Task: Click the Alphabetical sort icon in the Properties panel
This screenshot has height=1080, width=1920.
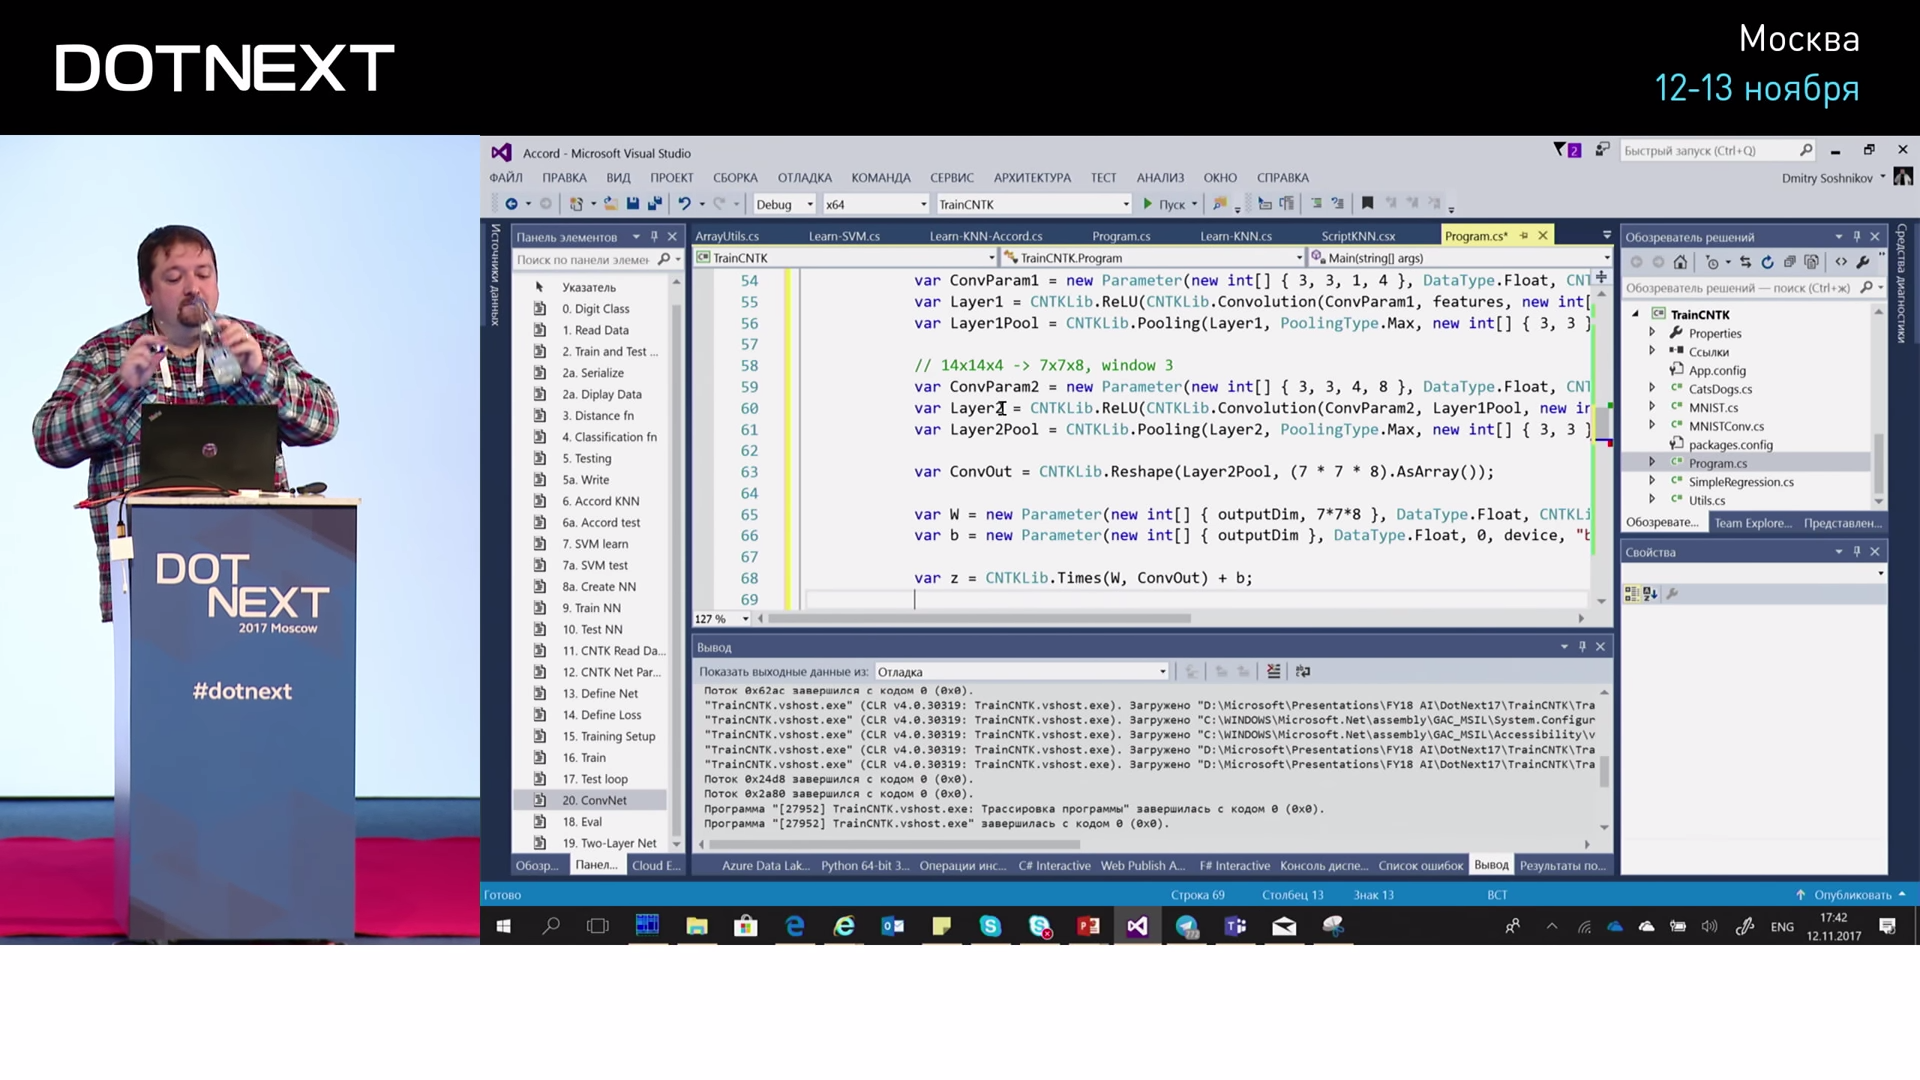Action: 1650,594
